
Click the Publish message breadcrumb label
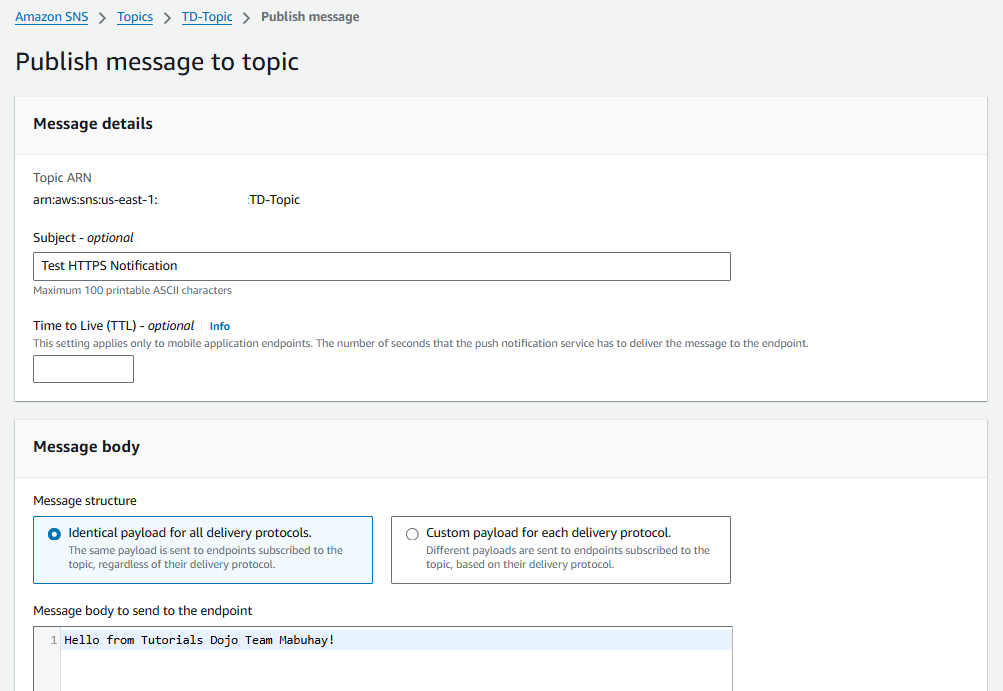pyautogui.click(x=309, y=17)
